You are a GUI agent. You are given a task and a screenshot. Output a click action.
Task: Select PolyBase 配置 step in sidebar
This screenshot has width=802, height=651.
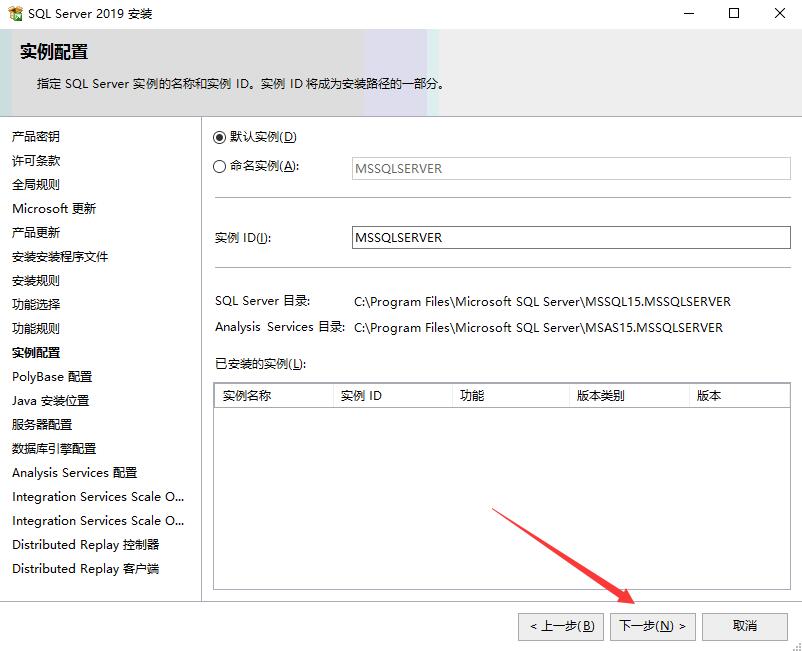click(x=52, y=377)
